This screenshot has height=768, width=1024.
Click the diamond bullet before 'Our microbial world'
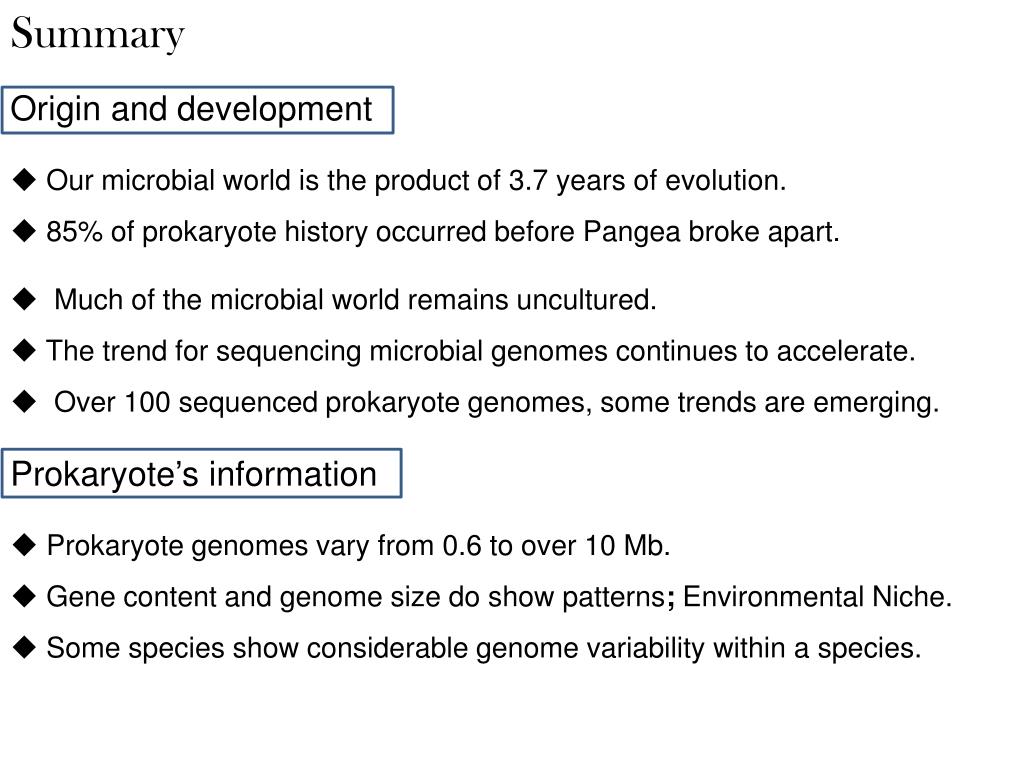[24, 180]
